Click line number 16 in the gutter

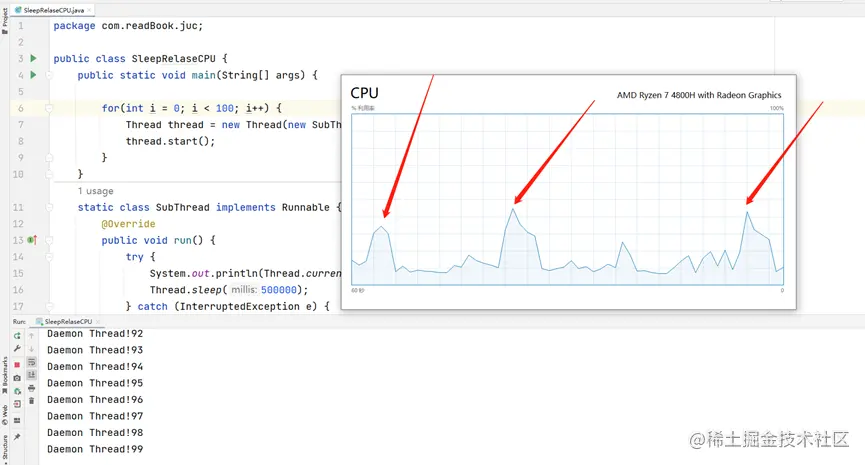(18, 290)
